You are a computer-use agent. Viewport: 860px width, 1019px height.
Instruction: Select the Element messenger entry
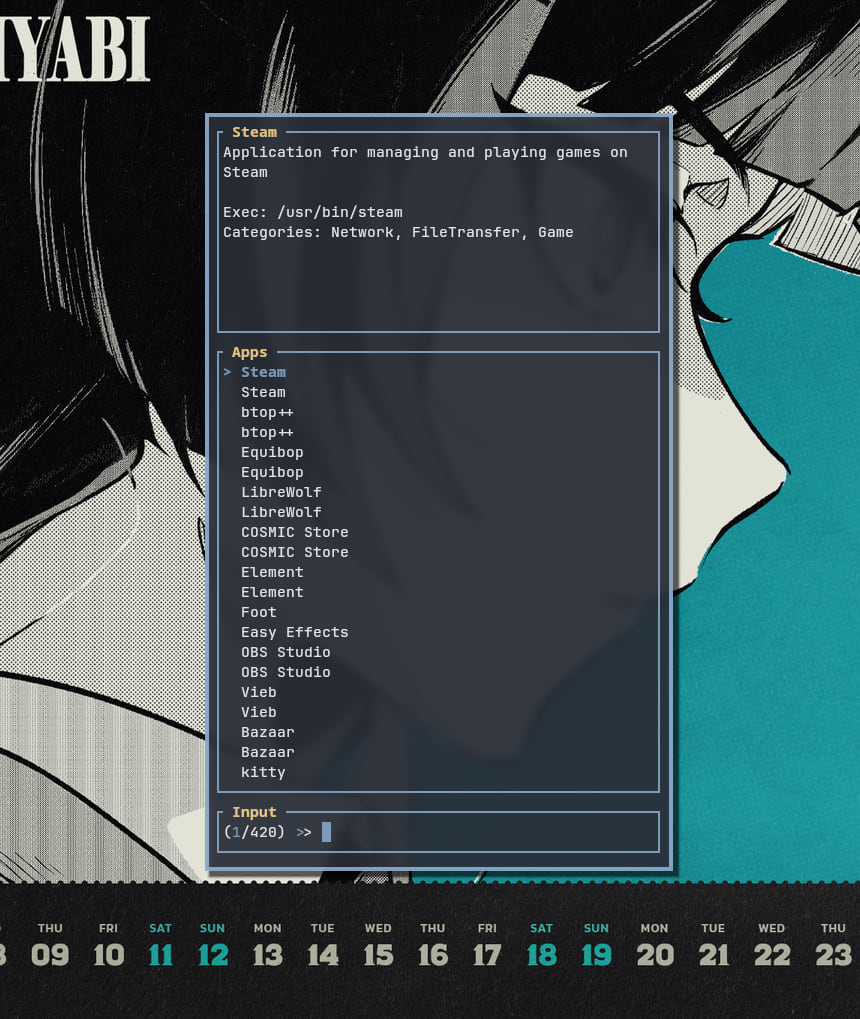click(x=272, y=571)
